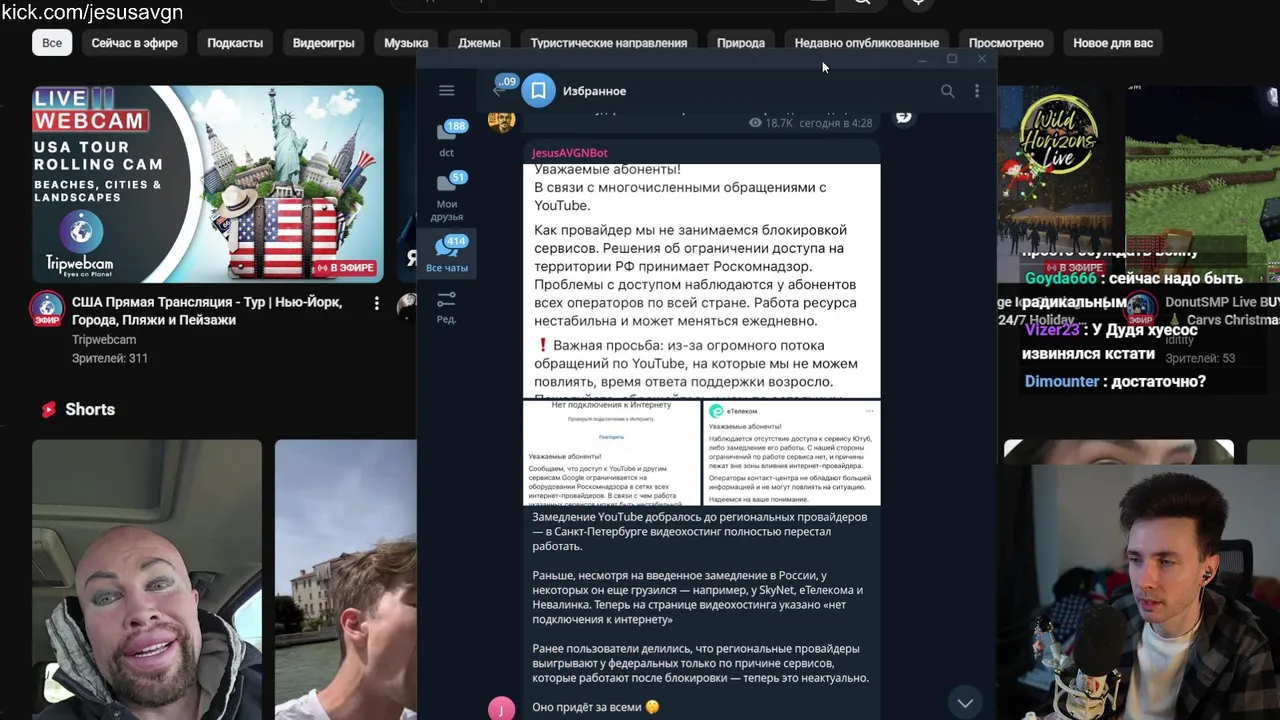Open the USA Tour Rolling Cam thumbnail
The width and height of the screenshot is (1280, 720).
coord(208,184)
